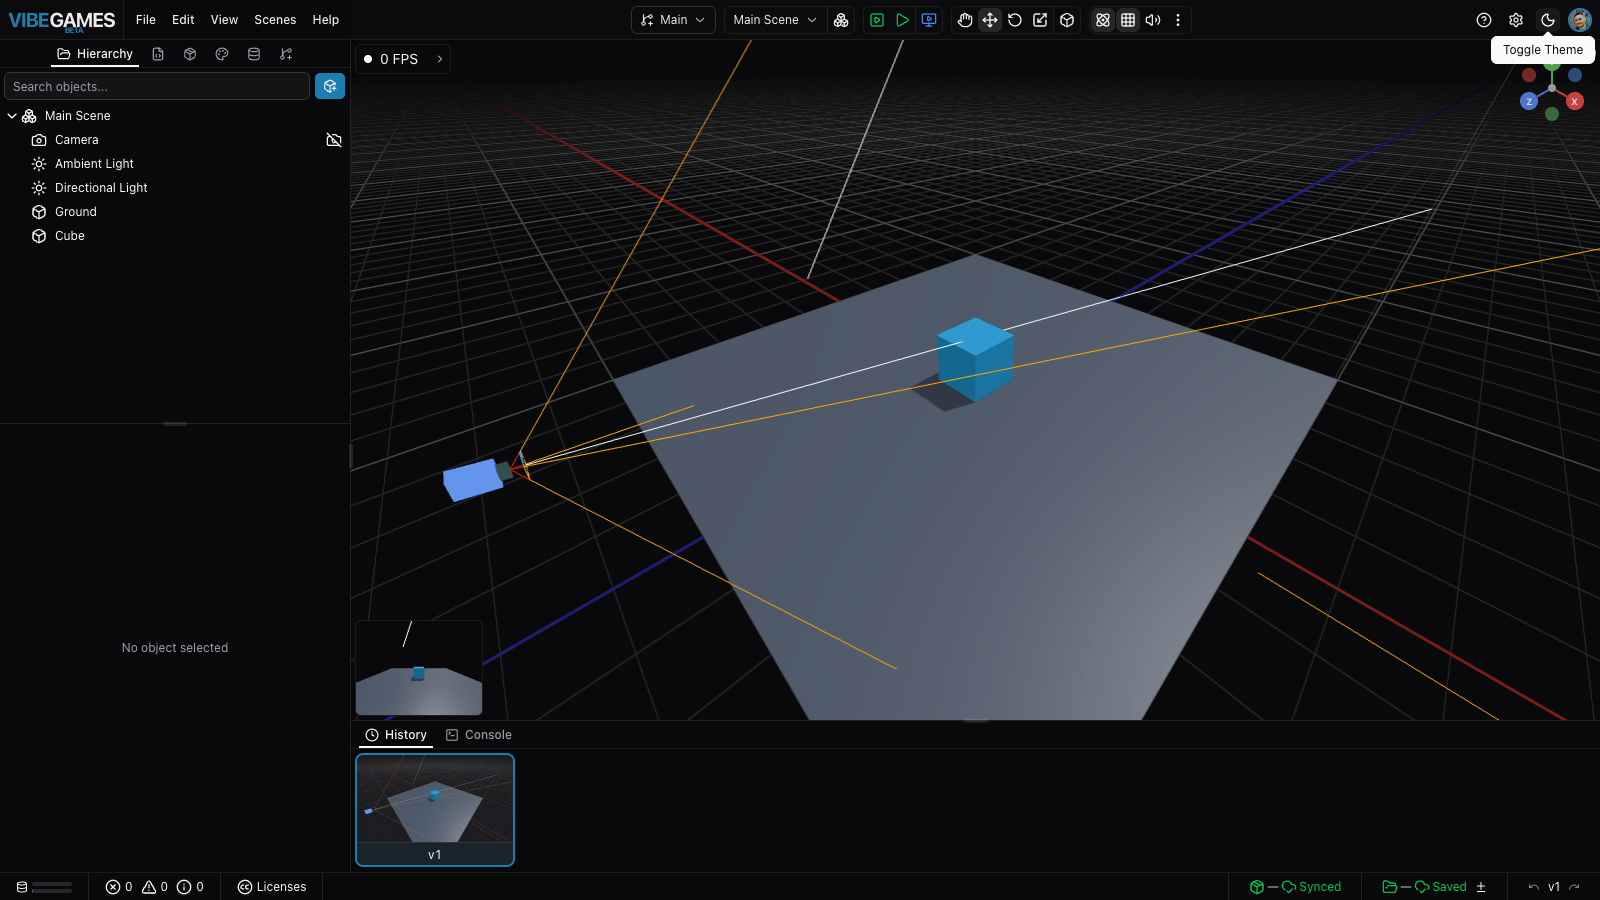The image size is (1600, 900).
Task: Switch to the Console tab
Action: (479, 735)
